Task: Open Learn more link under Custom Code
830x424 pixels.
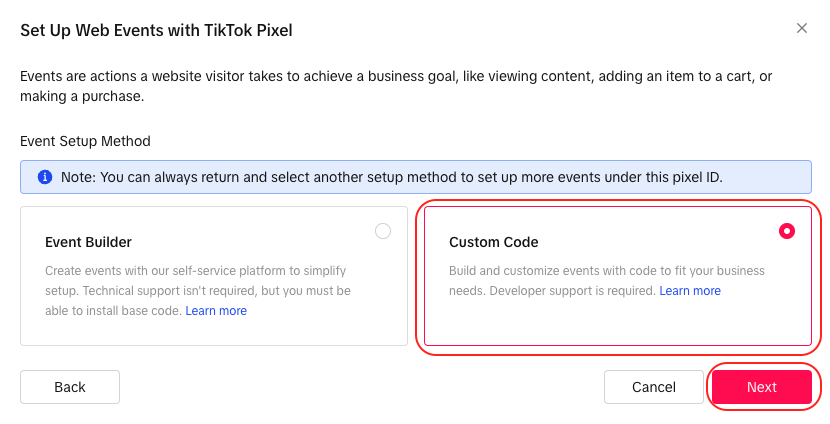Action: tap(690, 291)
